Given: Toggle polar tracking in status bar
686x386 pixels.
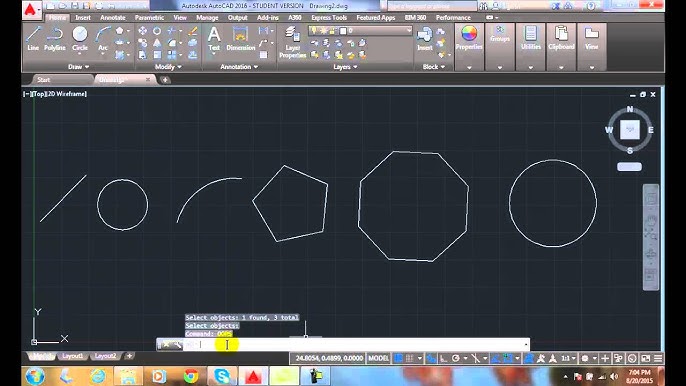Looking at the screenshot, I should click(x=455, y=358).
